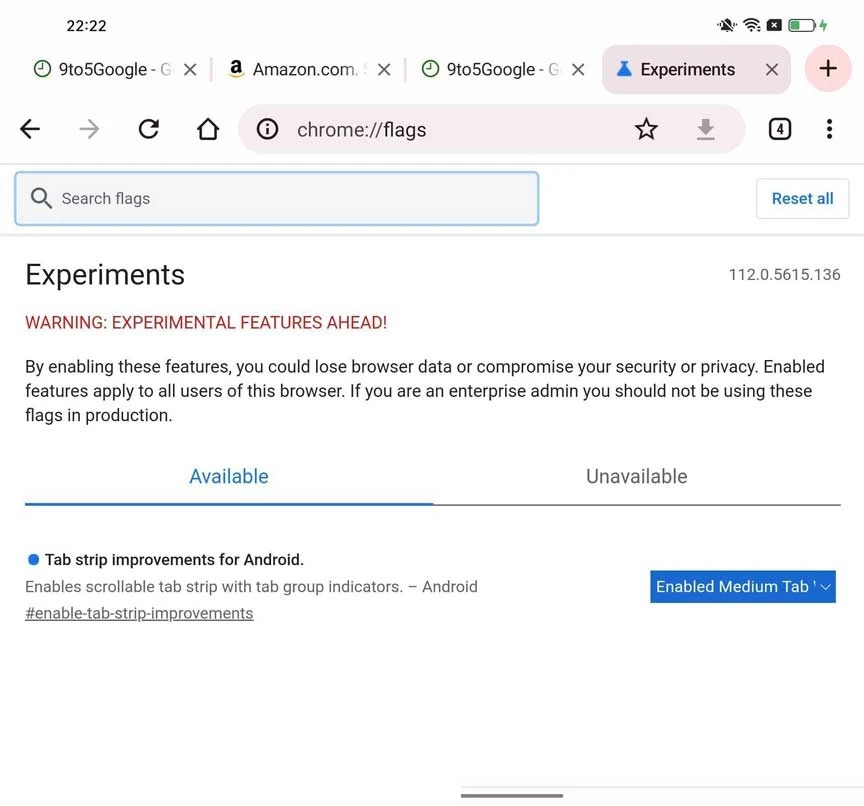Close the first 9to5Google tab
Viewport: 864px width, 806px height.
(190, 70)
